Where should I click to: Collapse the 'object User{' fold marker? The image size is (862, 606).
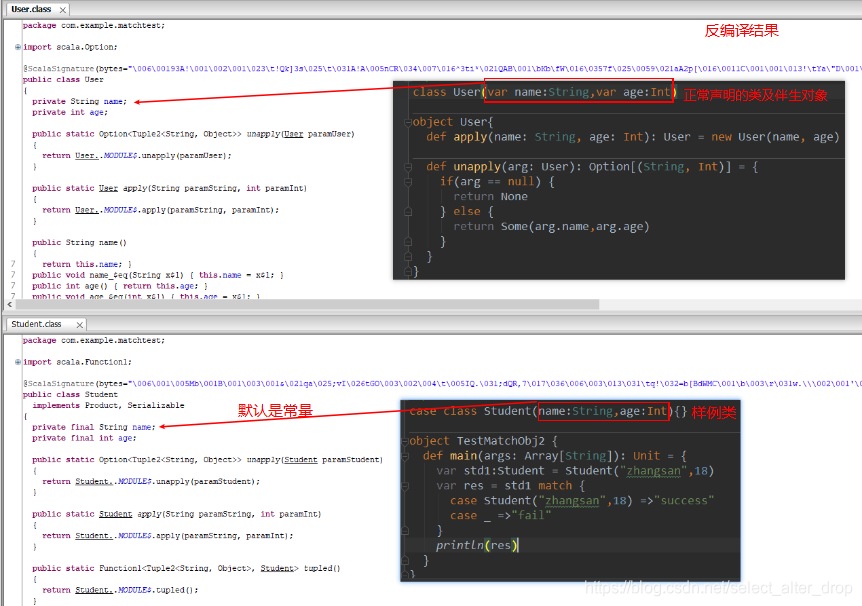pyautogui.click(x=408, y=122)
